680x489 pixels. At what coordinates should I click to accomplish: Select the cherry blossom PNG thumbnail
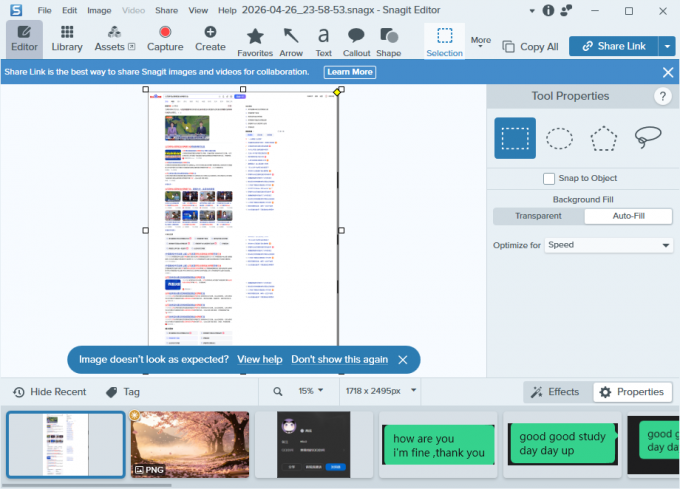[190, 445]
